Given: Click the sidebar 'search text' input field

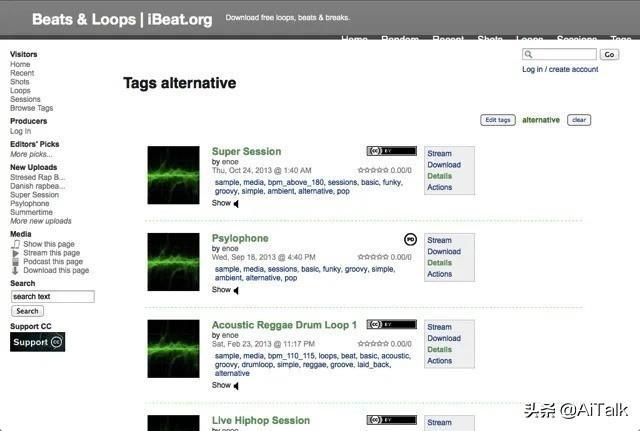Looking at the screenshot, I should 52,296.
